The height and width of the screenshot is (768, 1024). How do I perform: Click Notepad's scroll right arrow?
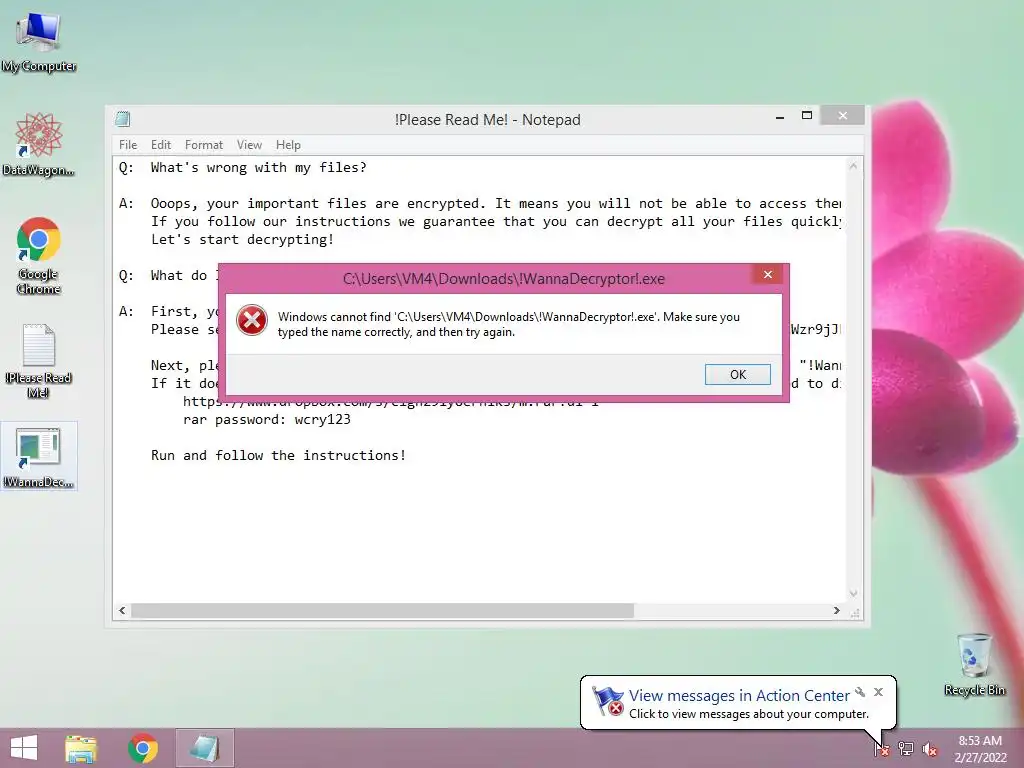(x=837, y=611)
